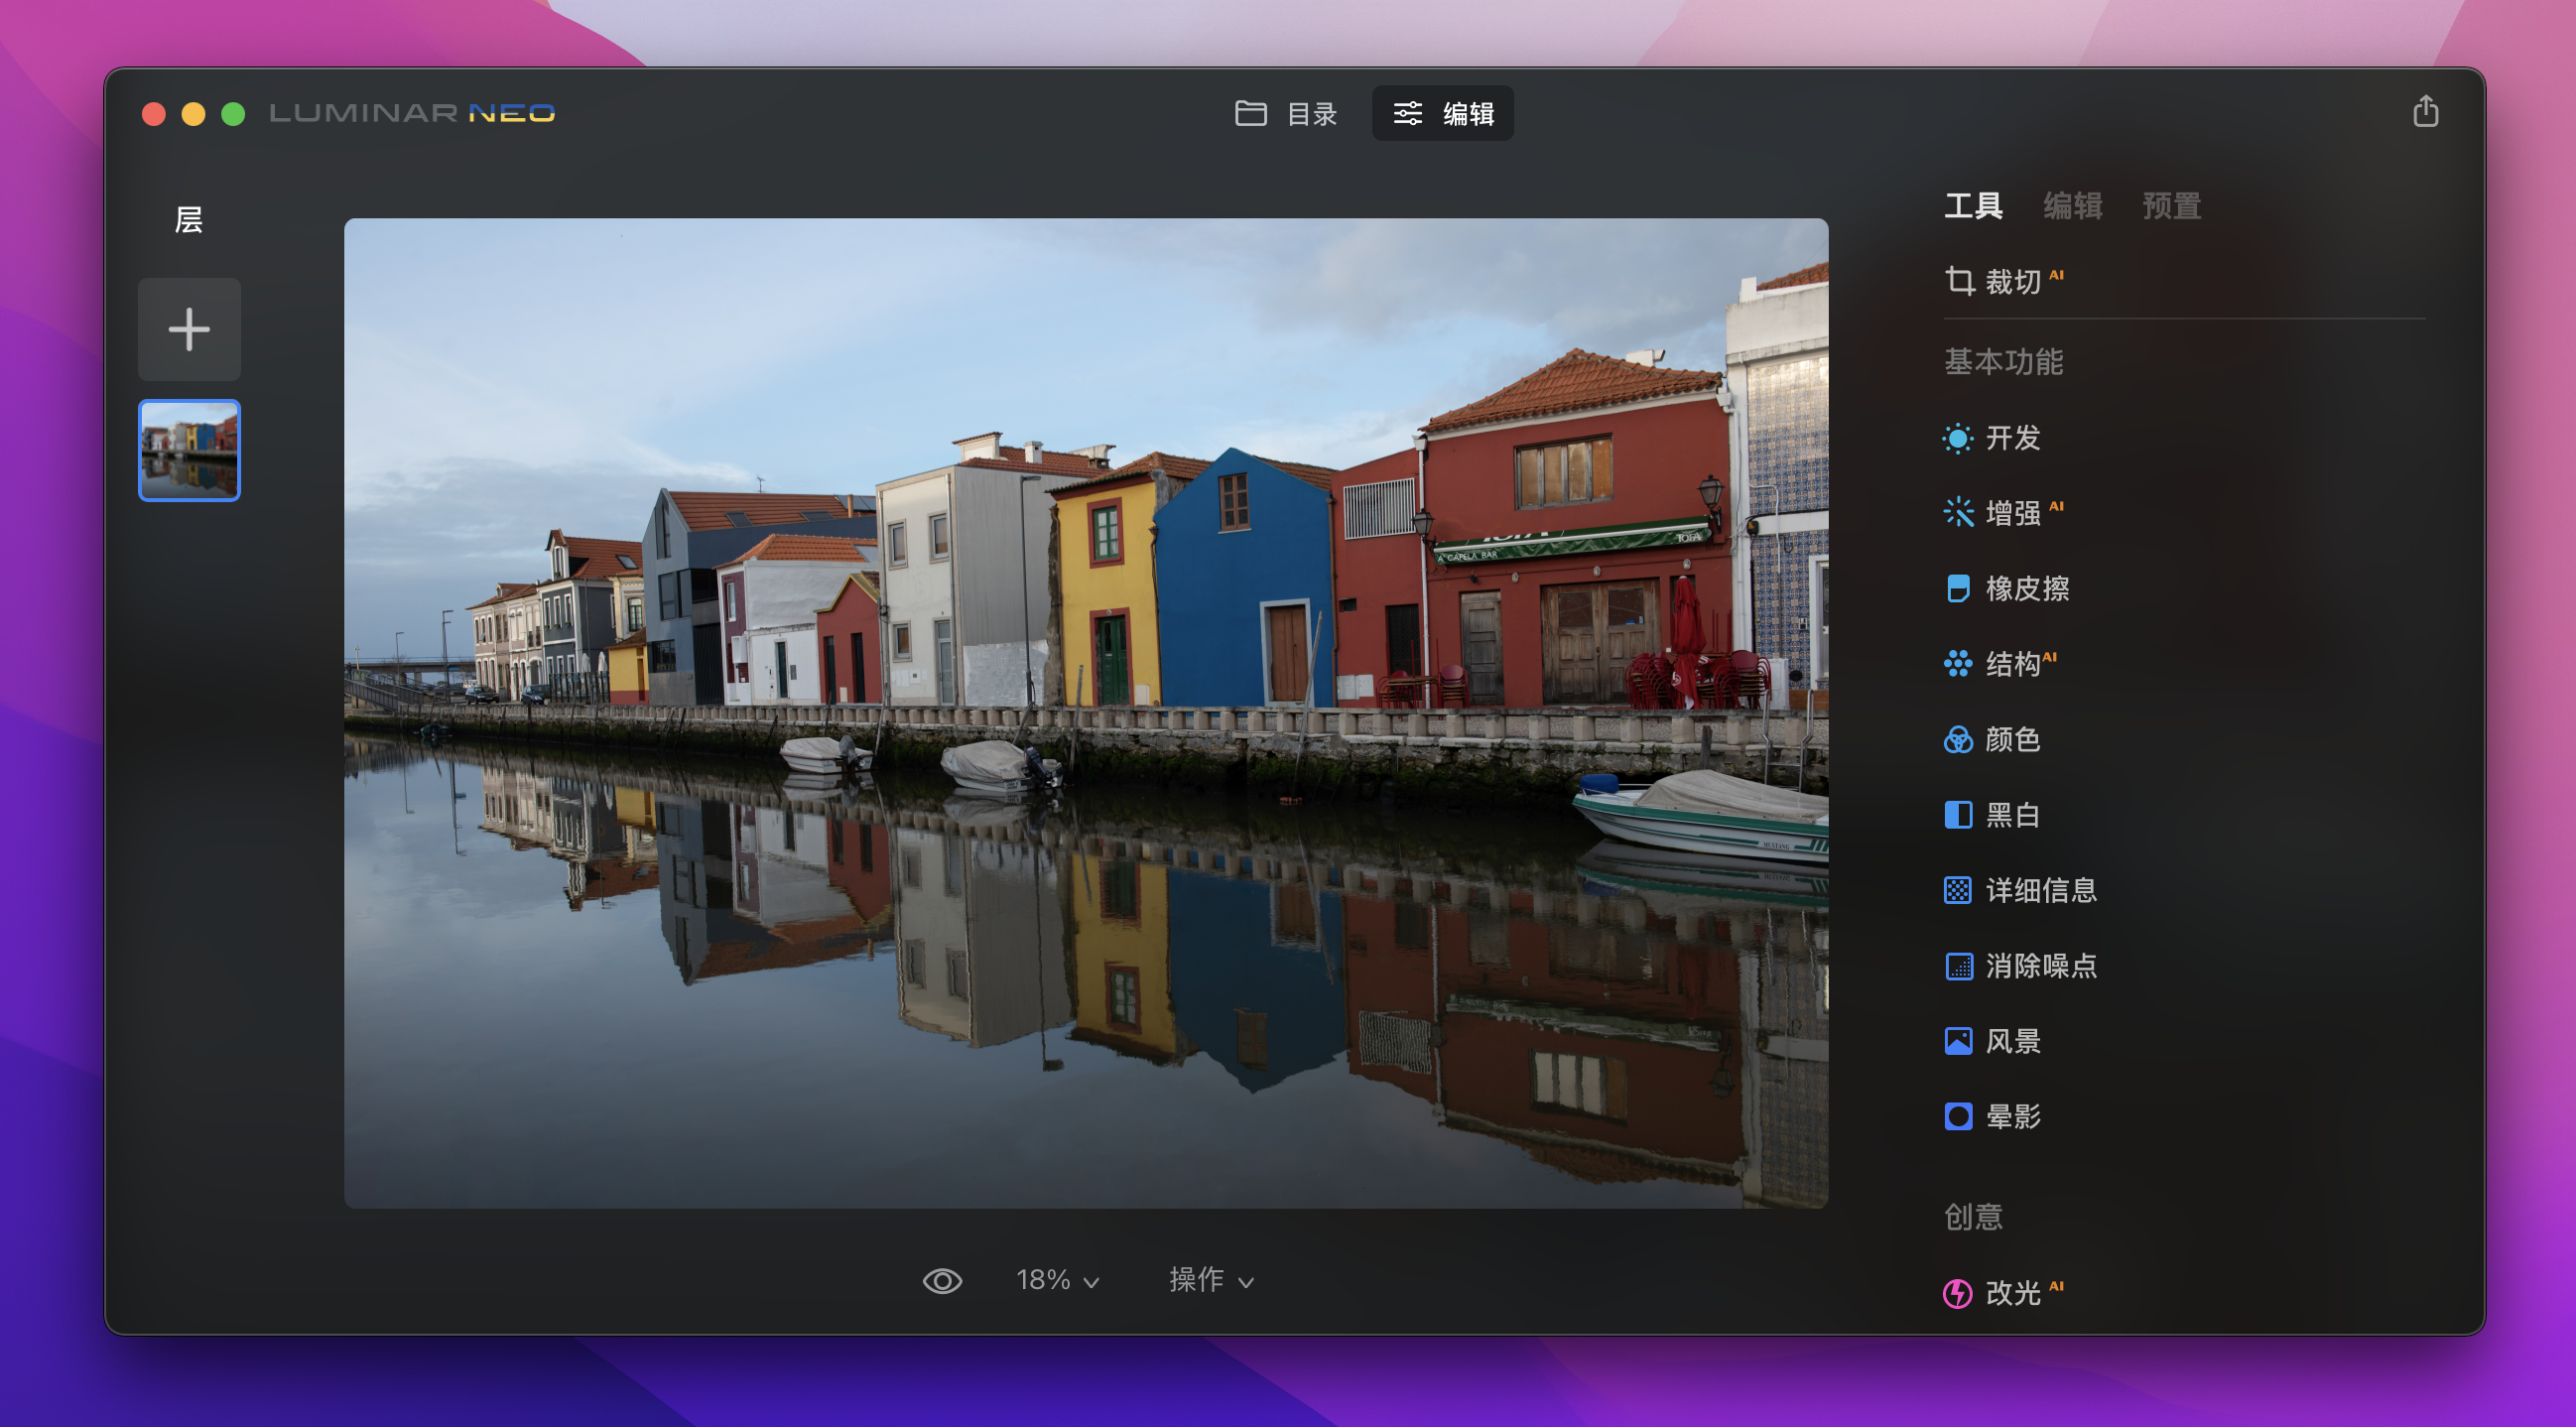This screenshot has height=1427, width=2576.
Task: Switch to the Presets (预置) tab
Action: [2171, 206]
